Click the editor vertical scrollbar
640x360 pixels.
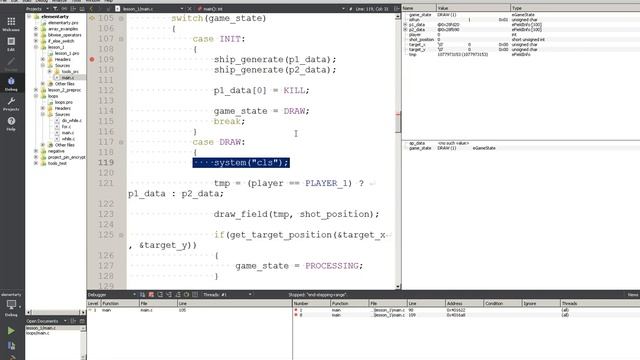pyautogui.click(x=398, y=151)
